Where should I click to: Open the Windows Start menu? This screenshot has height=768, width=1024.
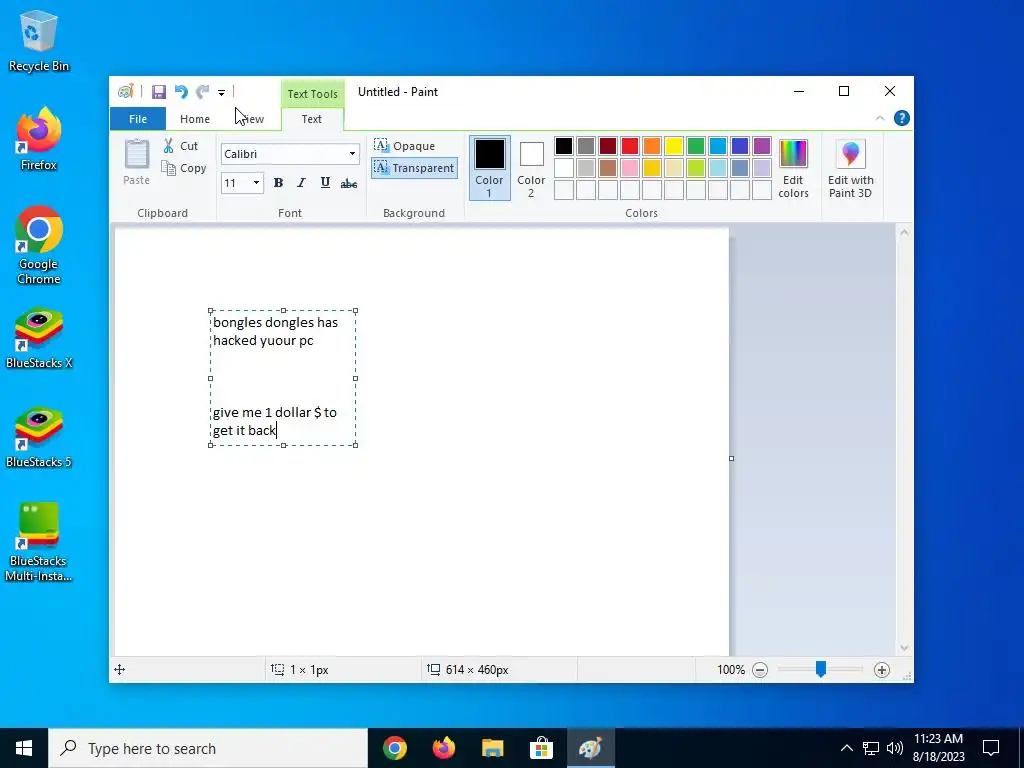pos(24,748)
